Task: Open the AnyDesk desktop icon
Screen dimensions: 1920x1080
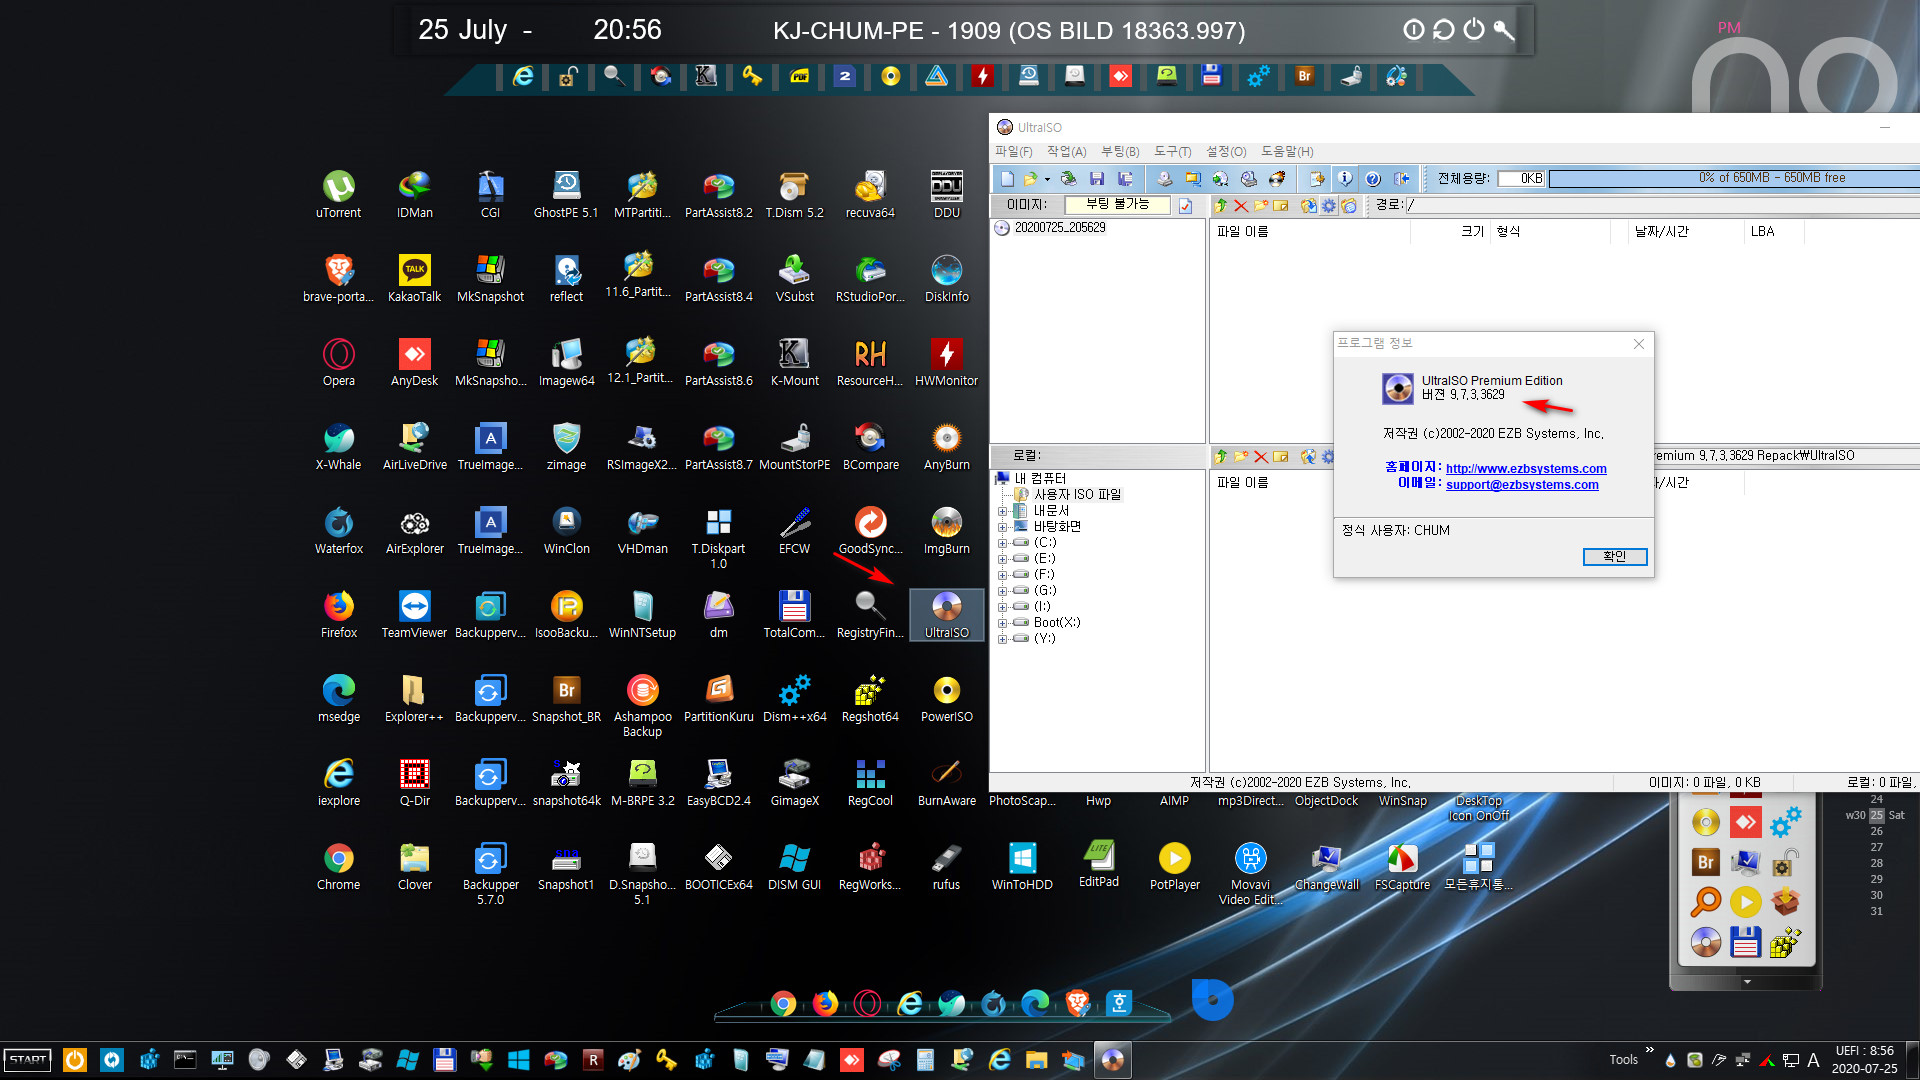Action: 414,363
